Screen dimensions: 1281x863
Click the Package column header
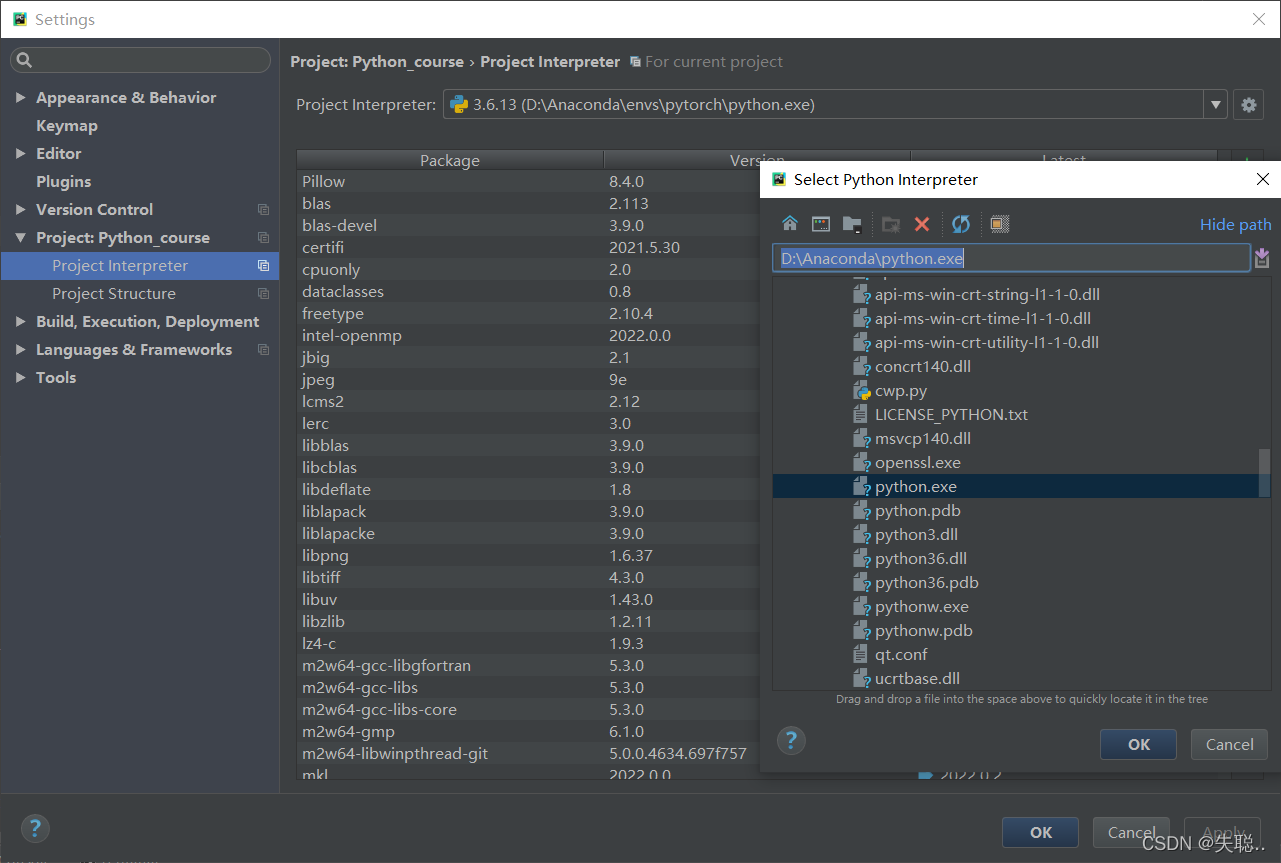pos(450,160)
